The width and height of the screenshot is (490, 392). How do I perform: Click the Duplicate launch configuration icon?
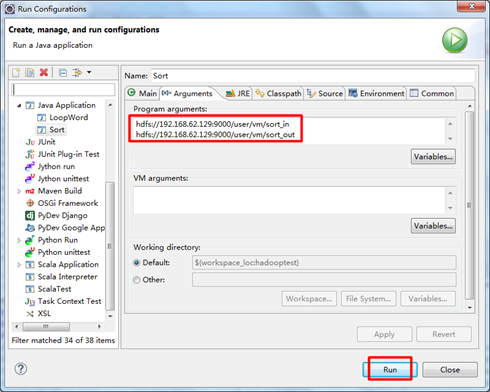click(30, 72)
